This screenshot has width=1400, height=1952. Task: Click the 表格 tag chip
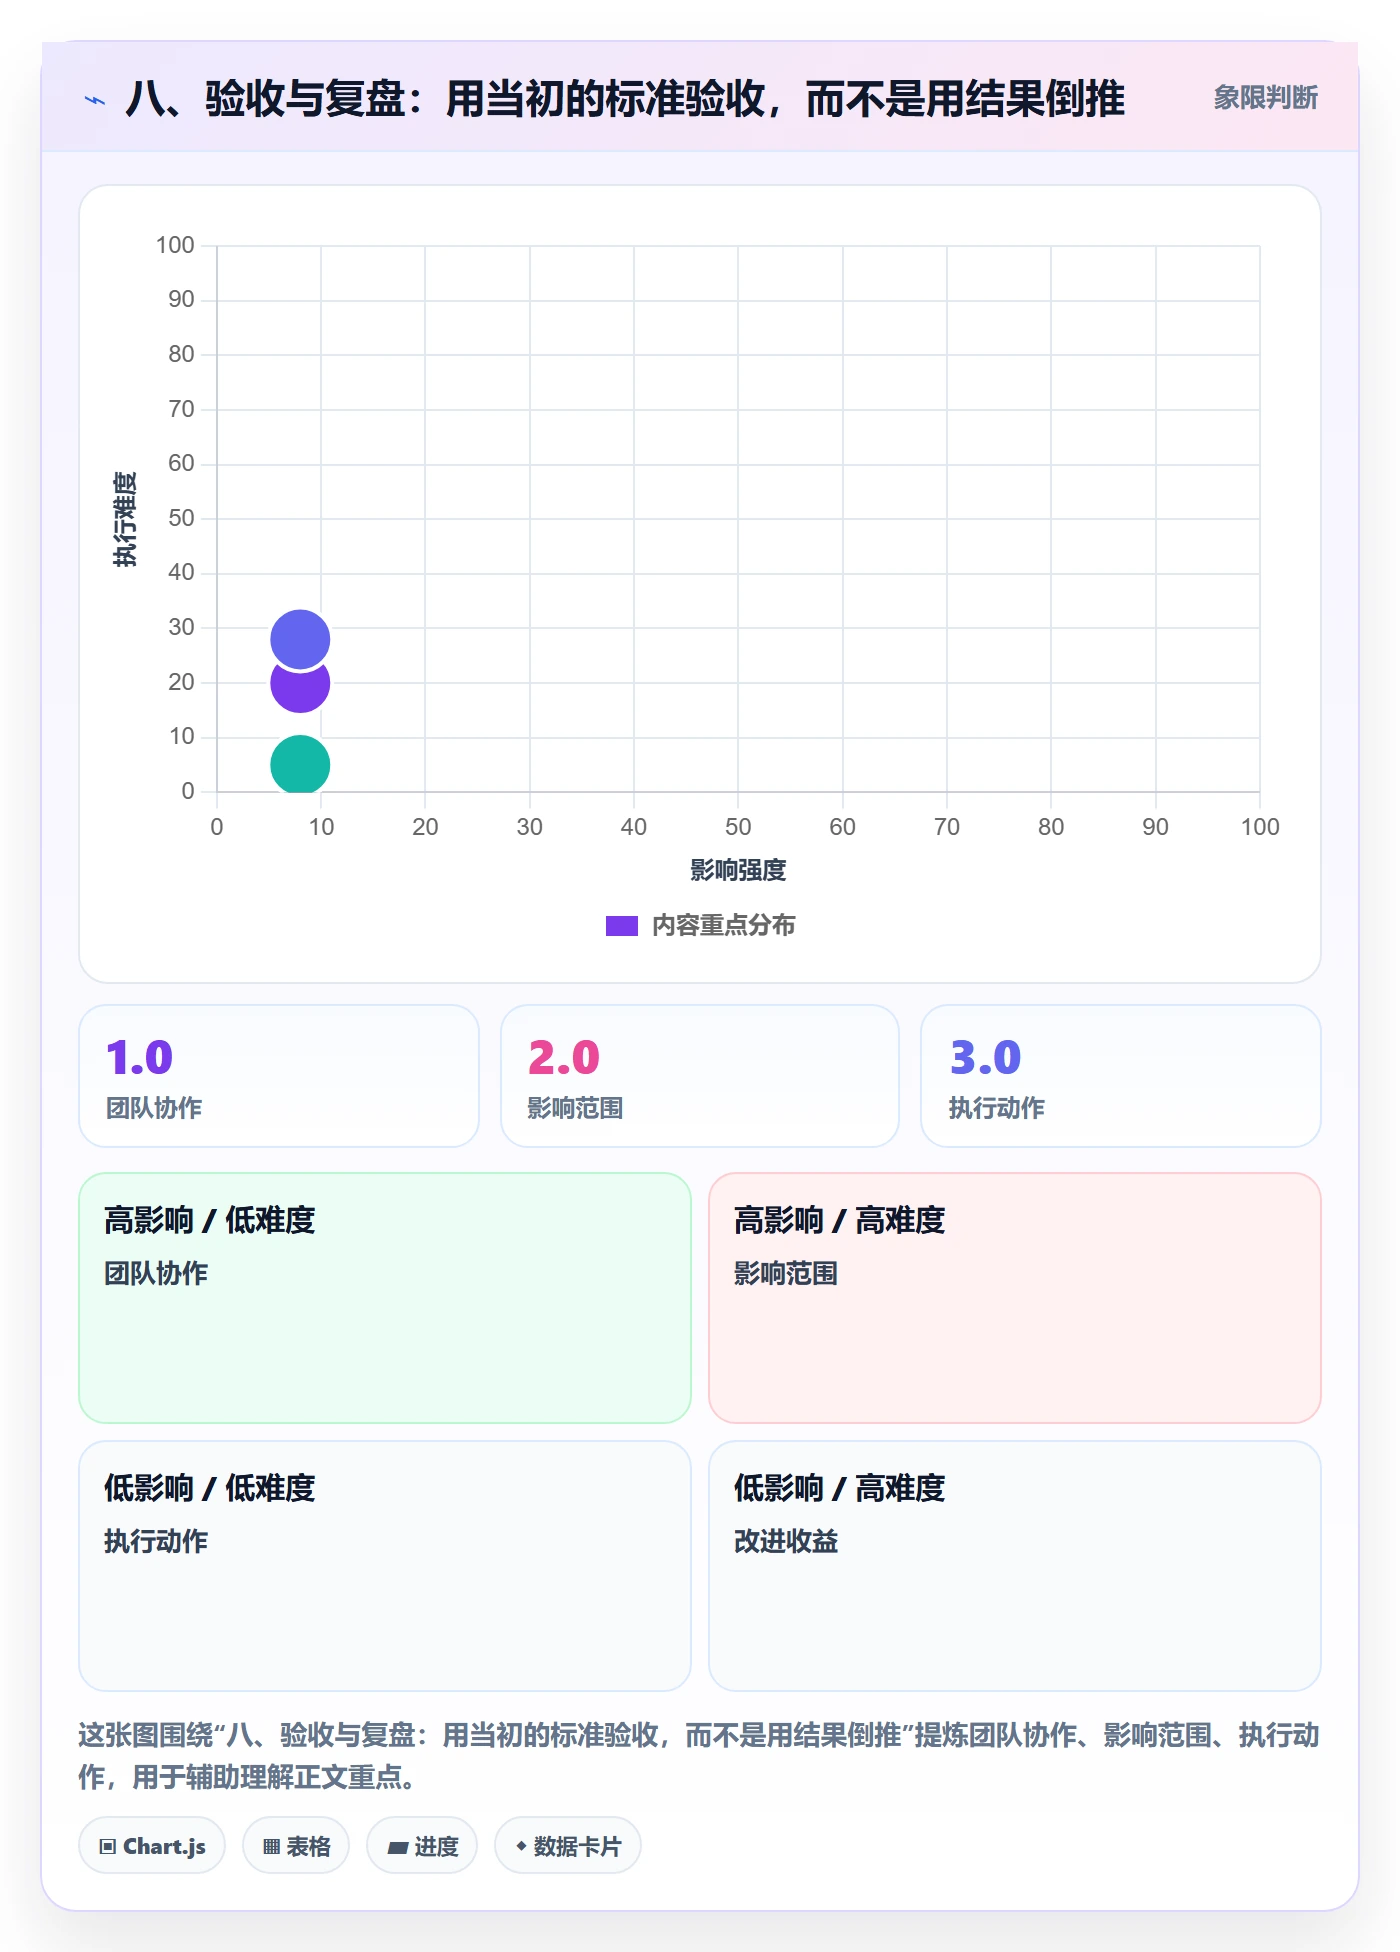click(x=296, y=1846)
